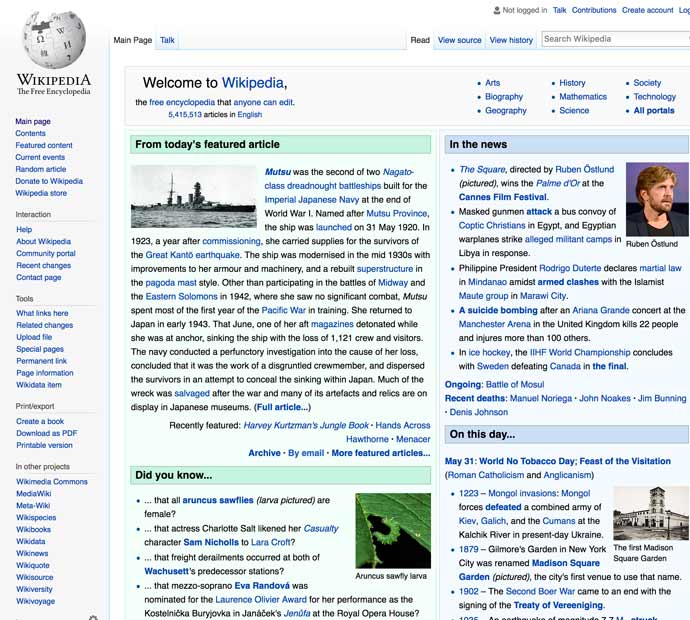Open Upload file in Tools

[34, 337]
